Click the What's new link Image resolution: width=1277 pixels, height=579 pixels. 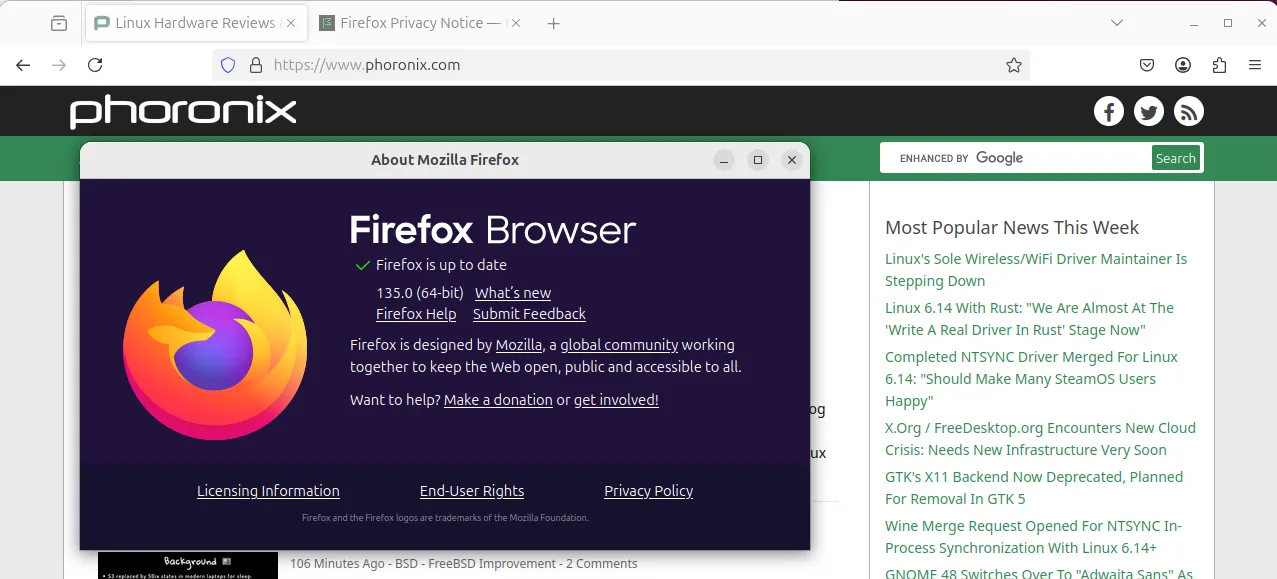tap(512, 293)
